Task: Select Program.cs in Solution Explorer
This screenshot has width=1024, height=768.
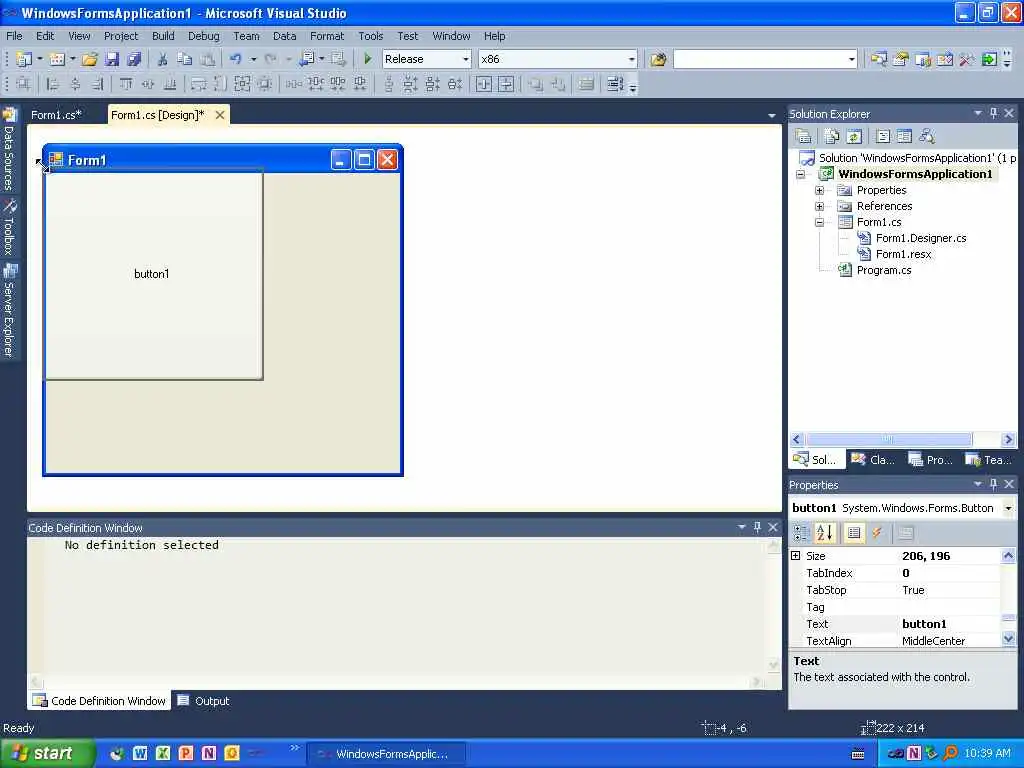Action: pos(884,270)
